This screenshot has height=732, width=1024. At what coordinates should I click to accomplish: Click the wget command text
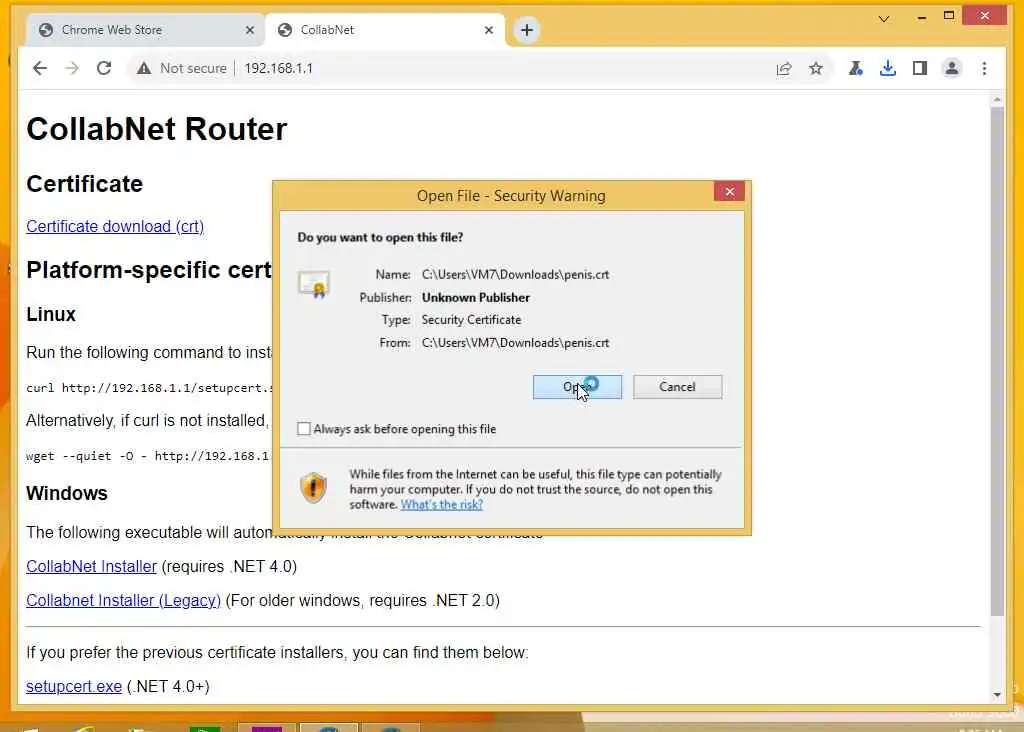coord(148,456)
